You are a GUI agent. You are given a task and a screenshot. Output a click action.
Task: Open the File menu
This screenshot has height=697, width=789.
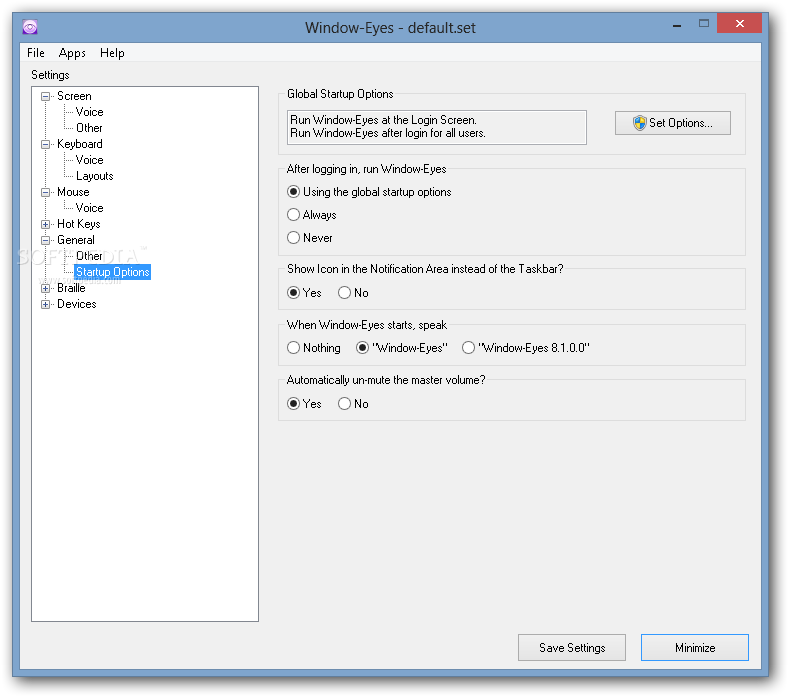pyautogui.click(x=36, y=53)
